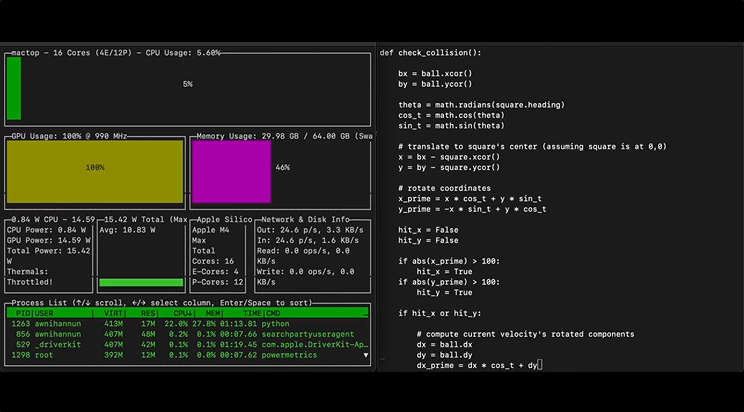Click PID 1298 in the process list

point(21,355)
